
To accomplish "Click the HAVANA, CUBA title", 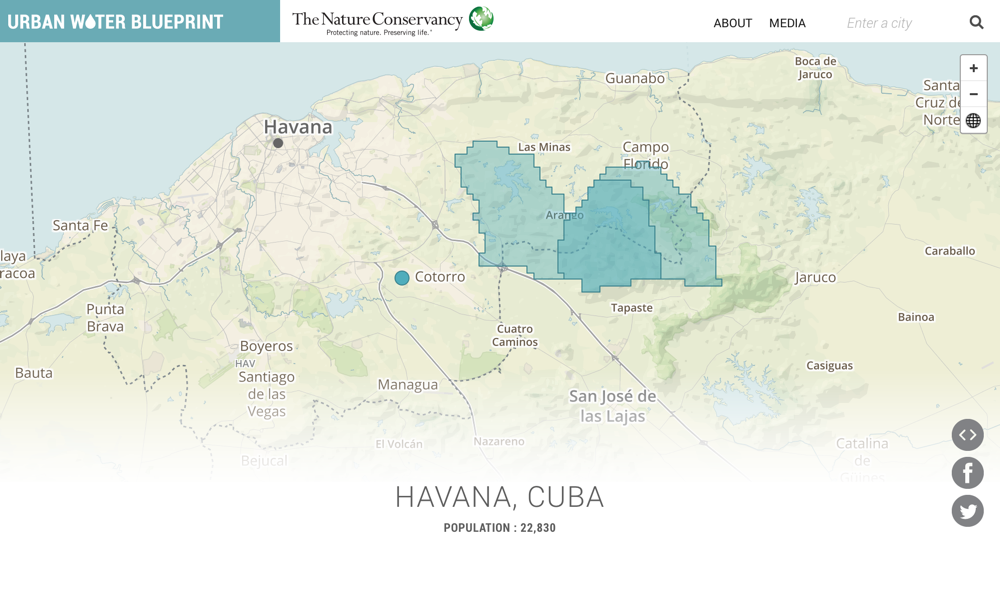I will click(499, 497).
